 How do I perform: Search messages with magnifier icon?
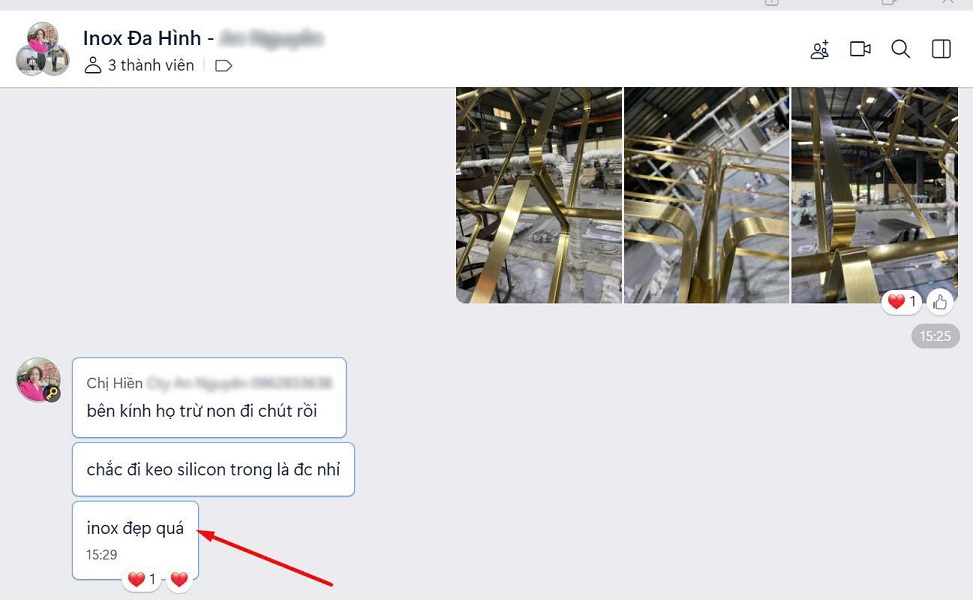900,49
